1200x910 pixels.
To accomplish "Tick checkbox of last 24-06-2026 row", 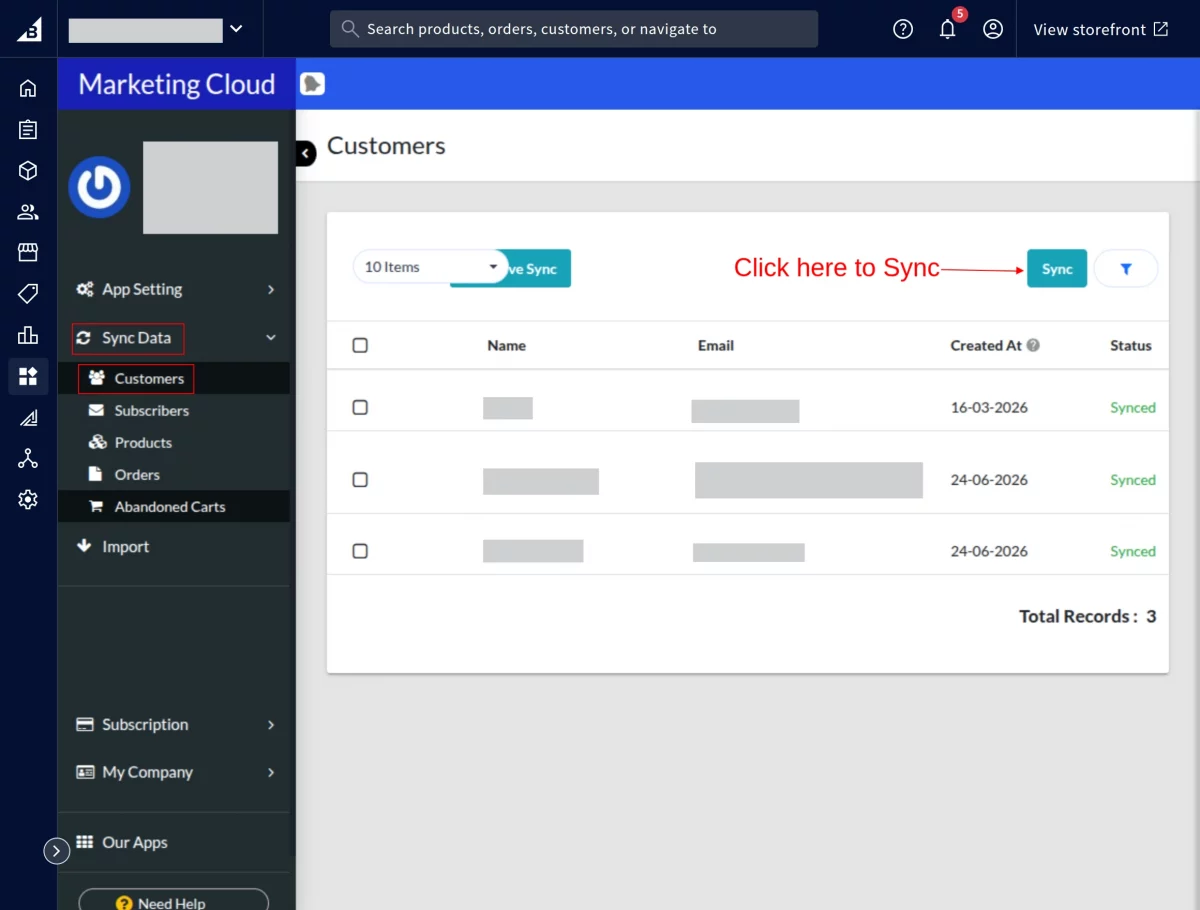I will (x=360, y=551).
